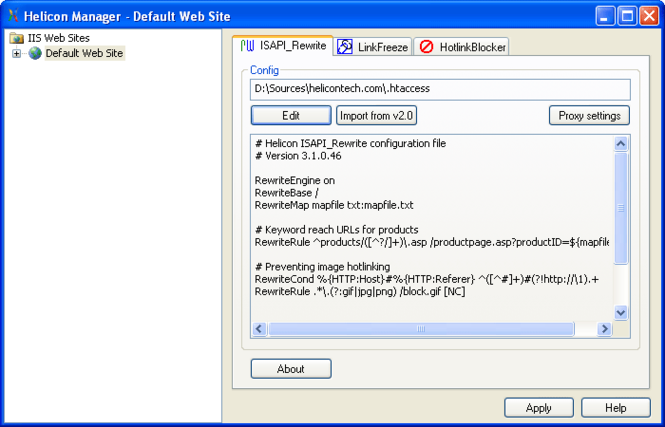This screenshot has height=427, width=665.
Task: Minimize the Helicon Manager window
Action: tap(605, 16)
